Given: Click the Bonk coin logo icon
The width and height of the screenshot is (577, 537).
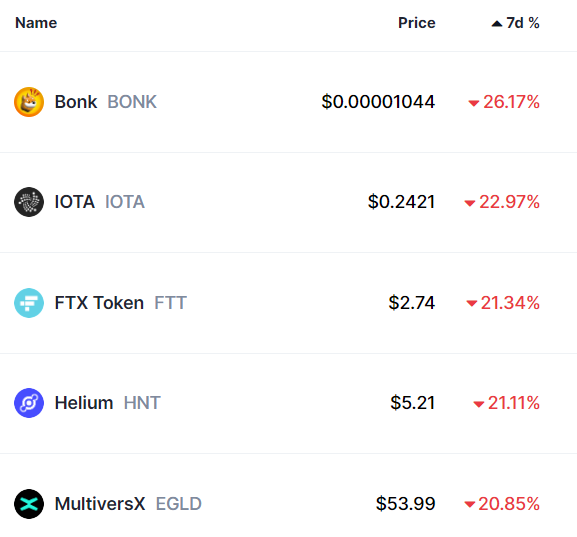Looking at the screenshot, I should pyautogui.click(x=29, y=102).
